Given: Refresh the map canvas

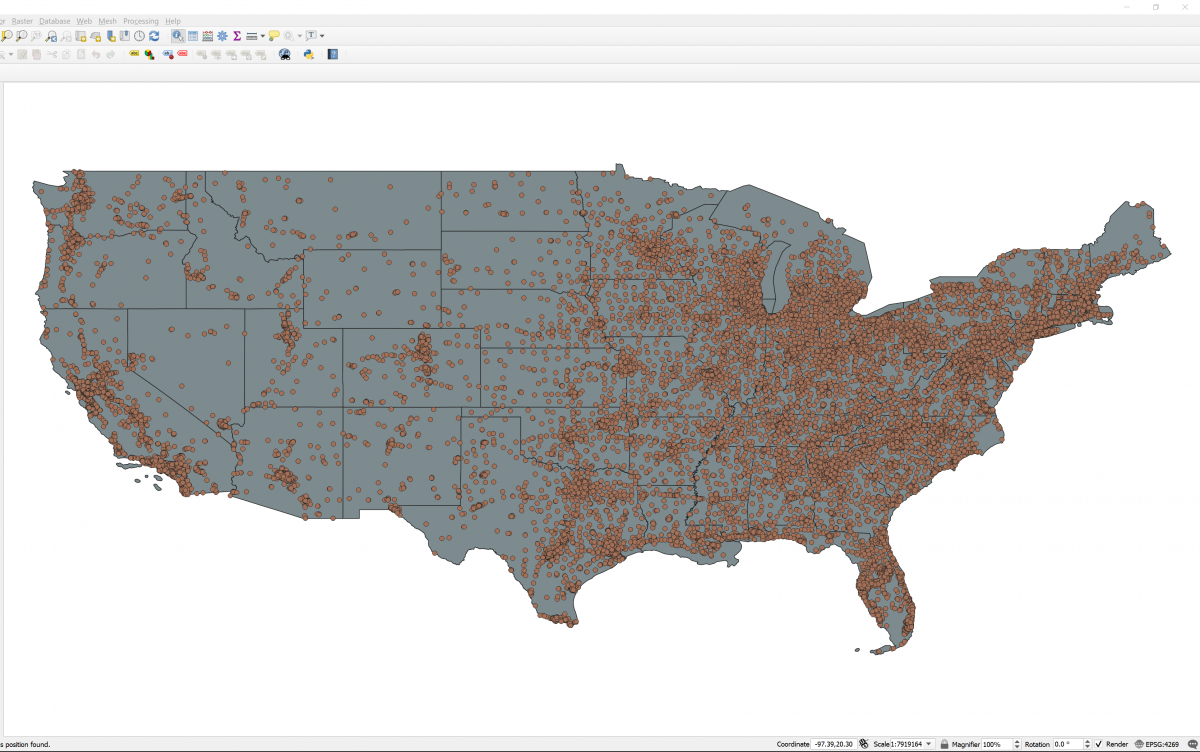Looking at the screenshot, I should click(152, 35).
